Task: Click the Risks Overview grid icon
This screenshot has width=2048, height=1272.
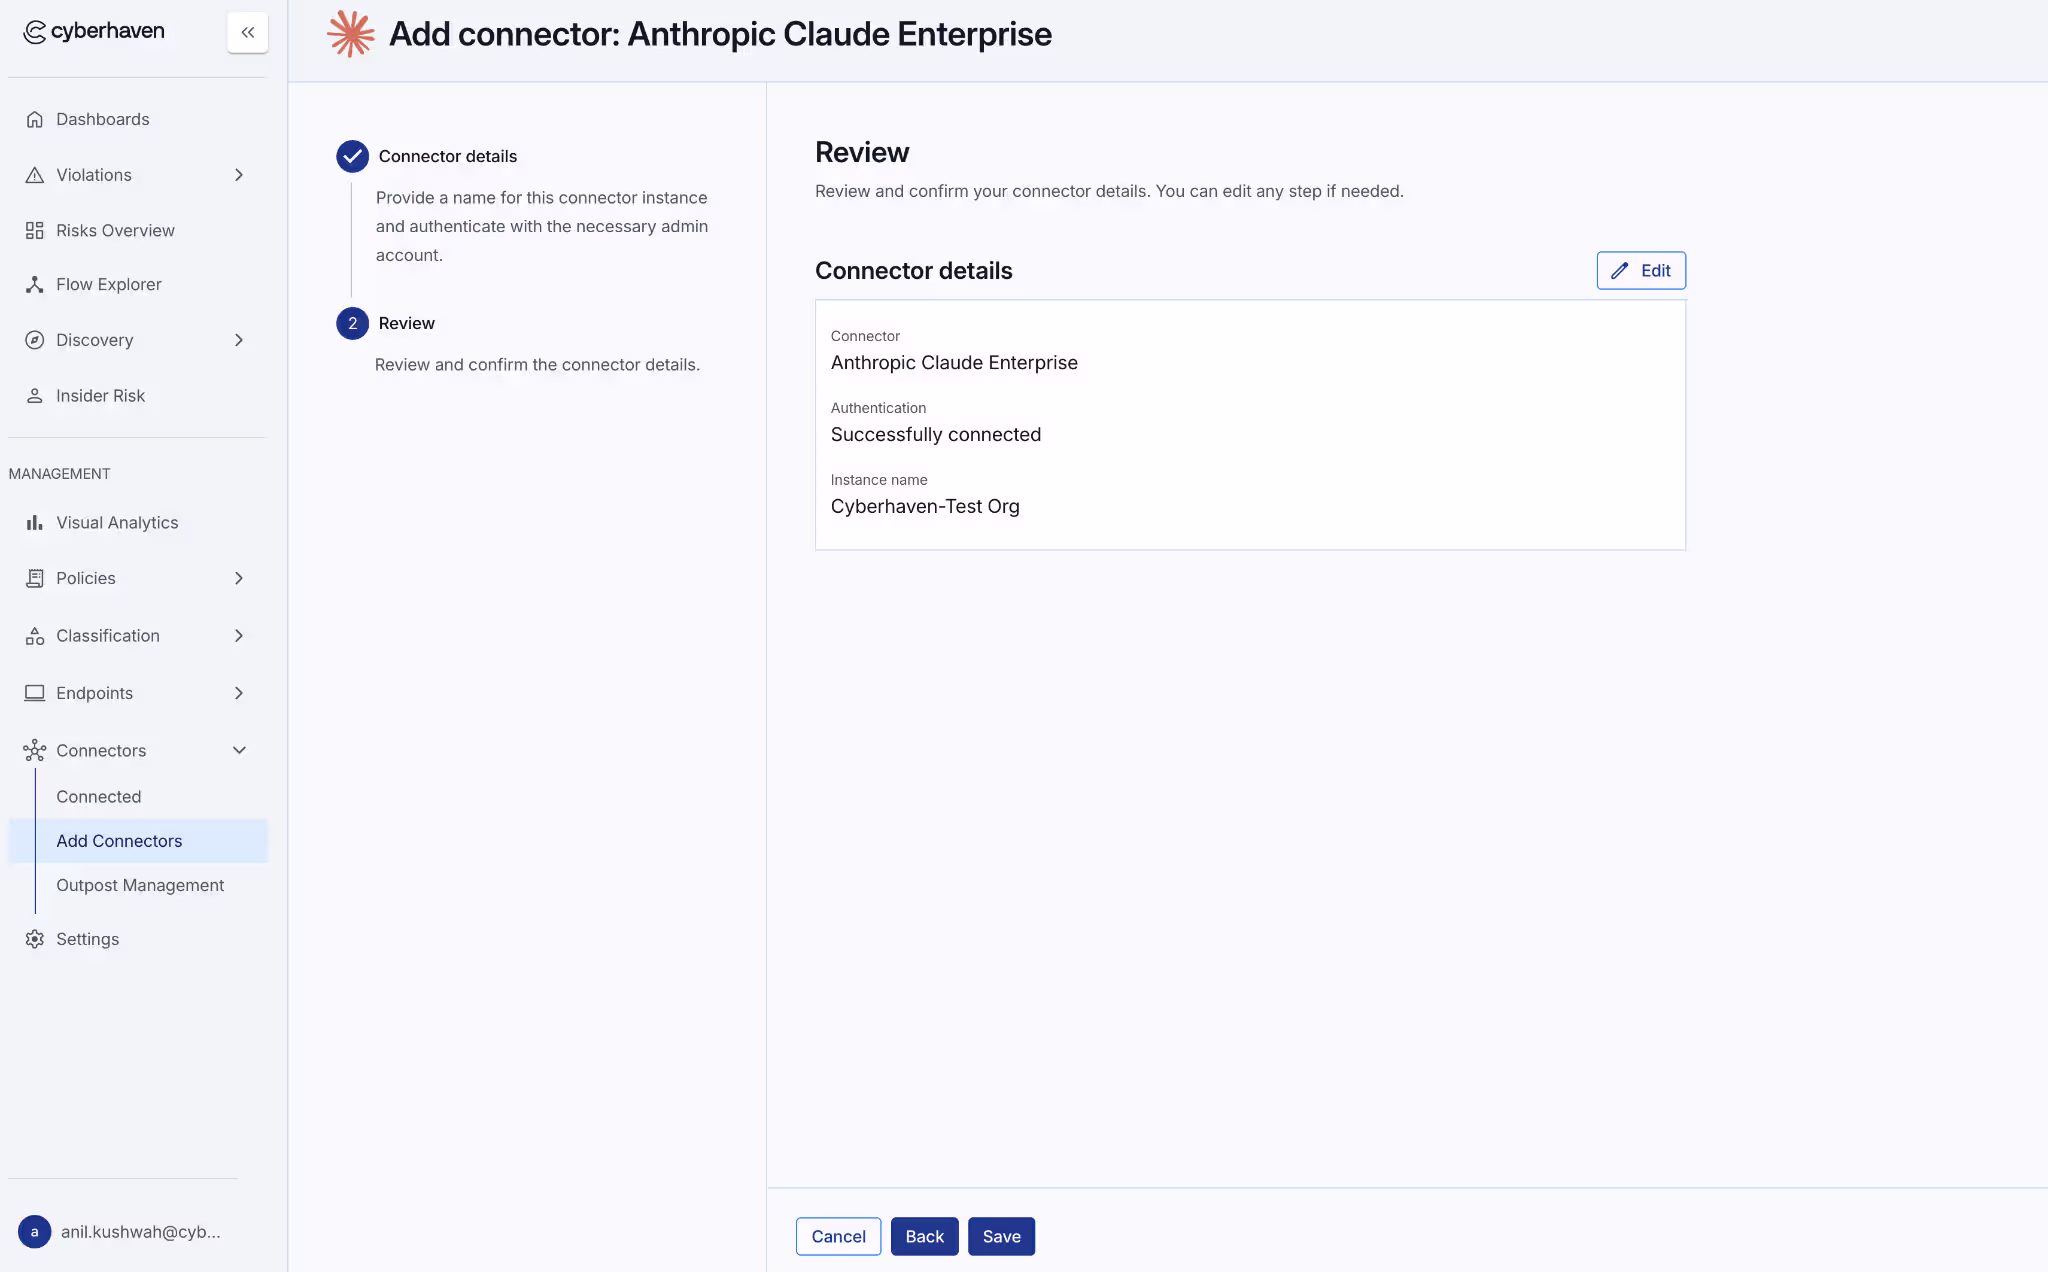Action: [x=35, y=230]
